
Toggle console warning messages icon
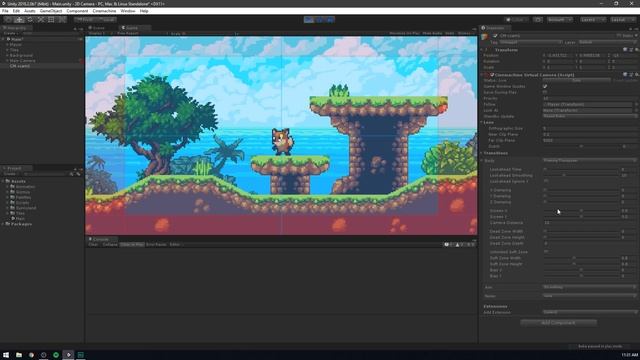click(459, 244)
